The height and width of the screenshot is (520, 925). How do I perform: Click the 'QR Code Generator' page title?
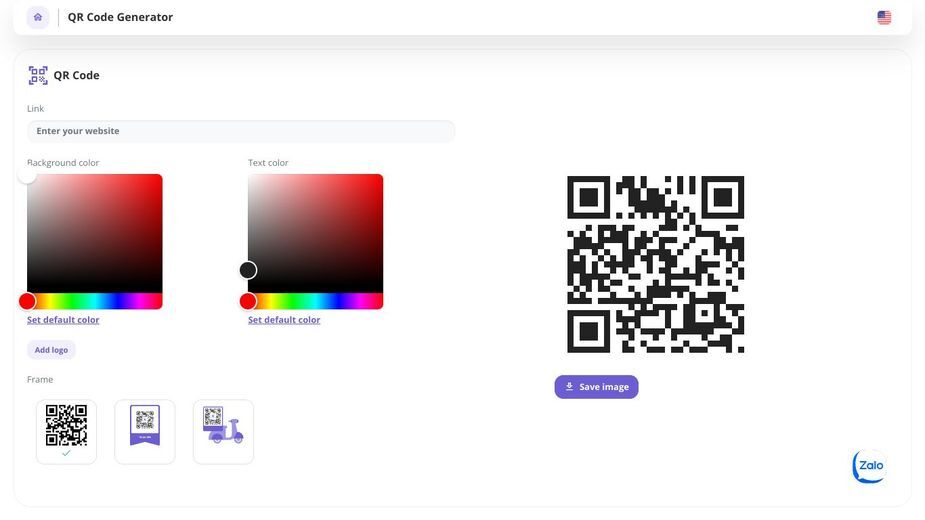tap(120, 17)
